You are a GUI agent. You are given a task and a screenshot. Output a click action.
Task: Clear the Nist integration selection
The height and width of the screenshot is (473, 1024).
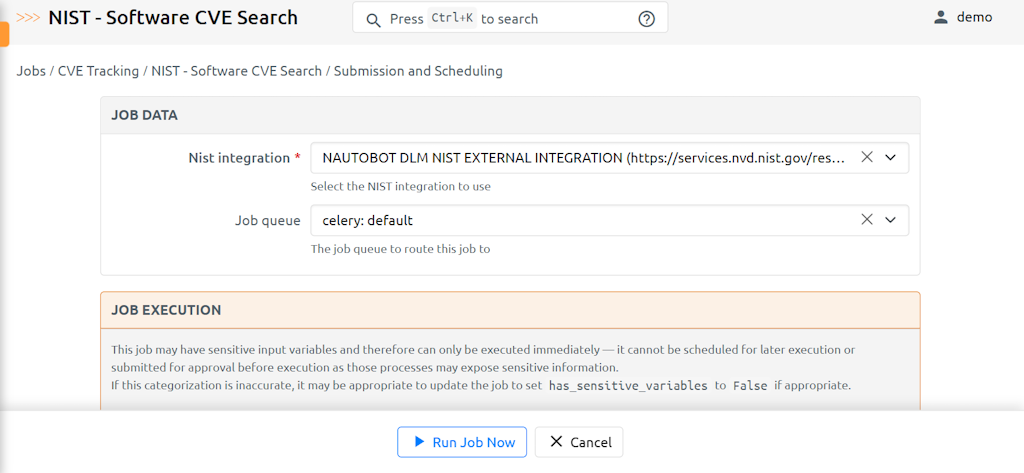(867, 157)
